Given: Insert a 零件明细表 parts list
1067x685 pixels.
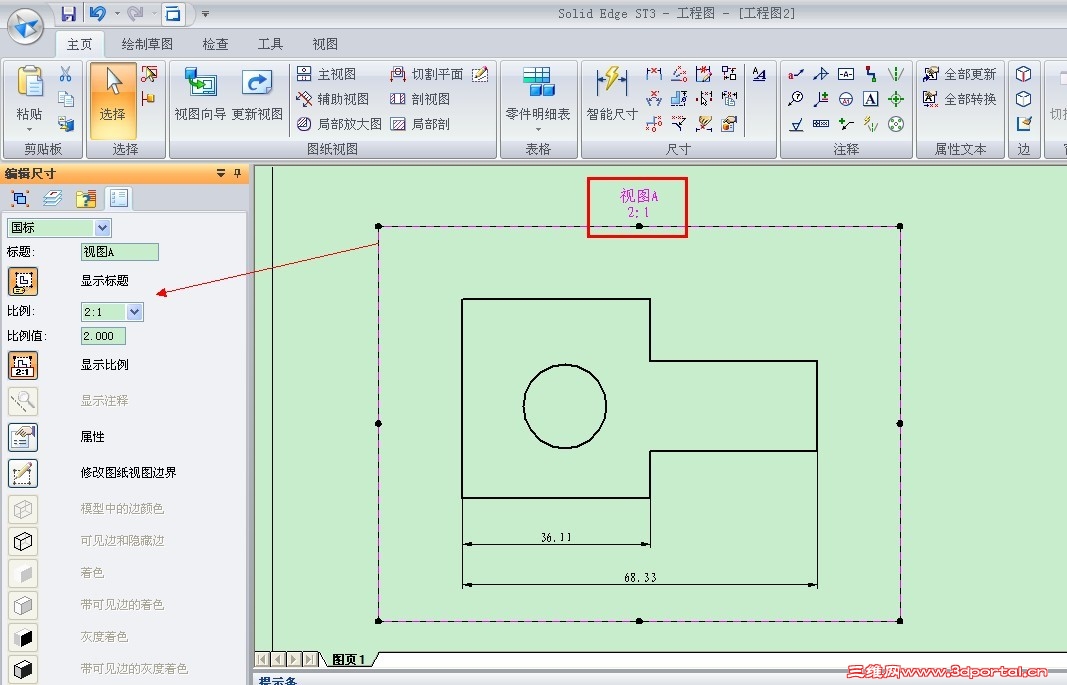Looking at the screenshot, I should 538,94.
